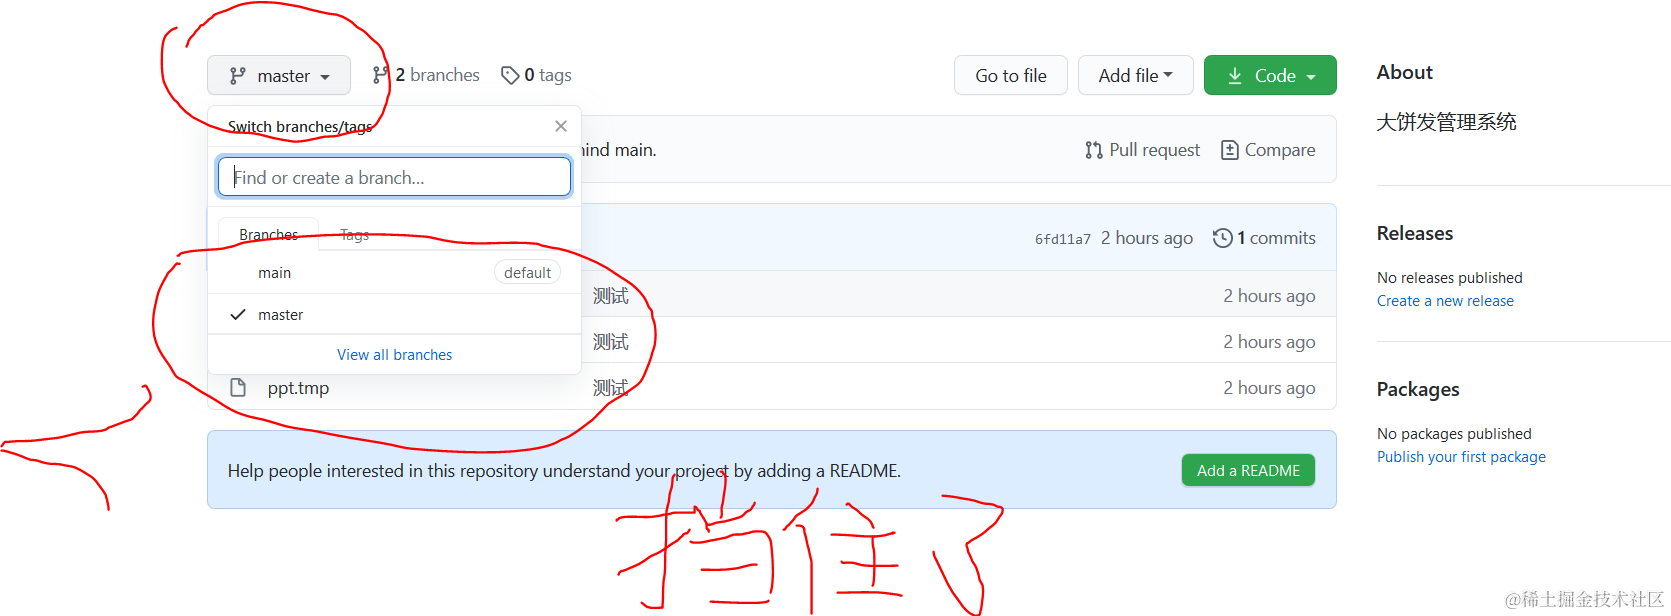Image resolution: width=1671 pixels, height=616 pixels.
Task: Expand the Add file dropdown
Action: pos(1135,75)
